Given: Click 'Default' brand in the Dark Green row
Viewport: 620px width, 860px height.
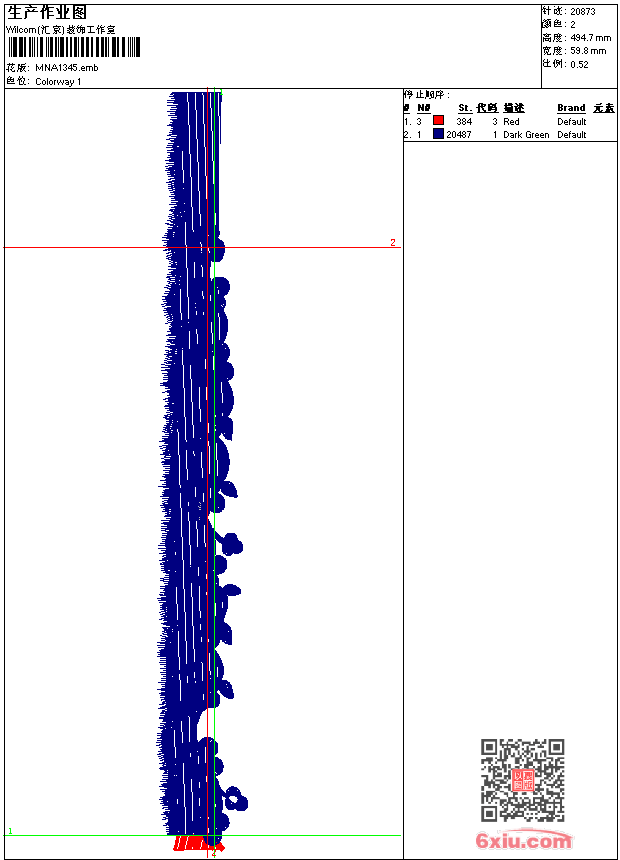Looking at the screenshot, I should 572,134.
